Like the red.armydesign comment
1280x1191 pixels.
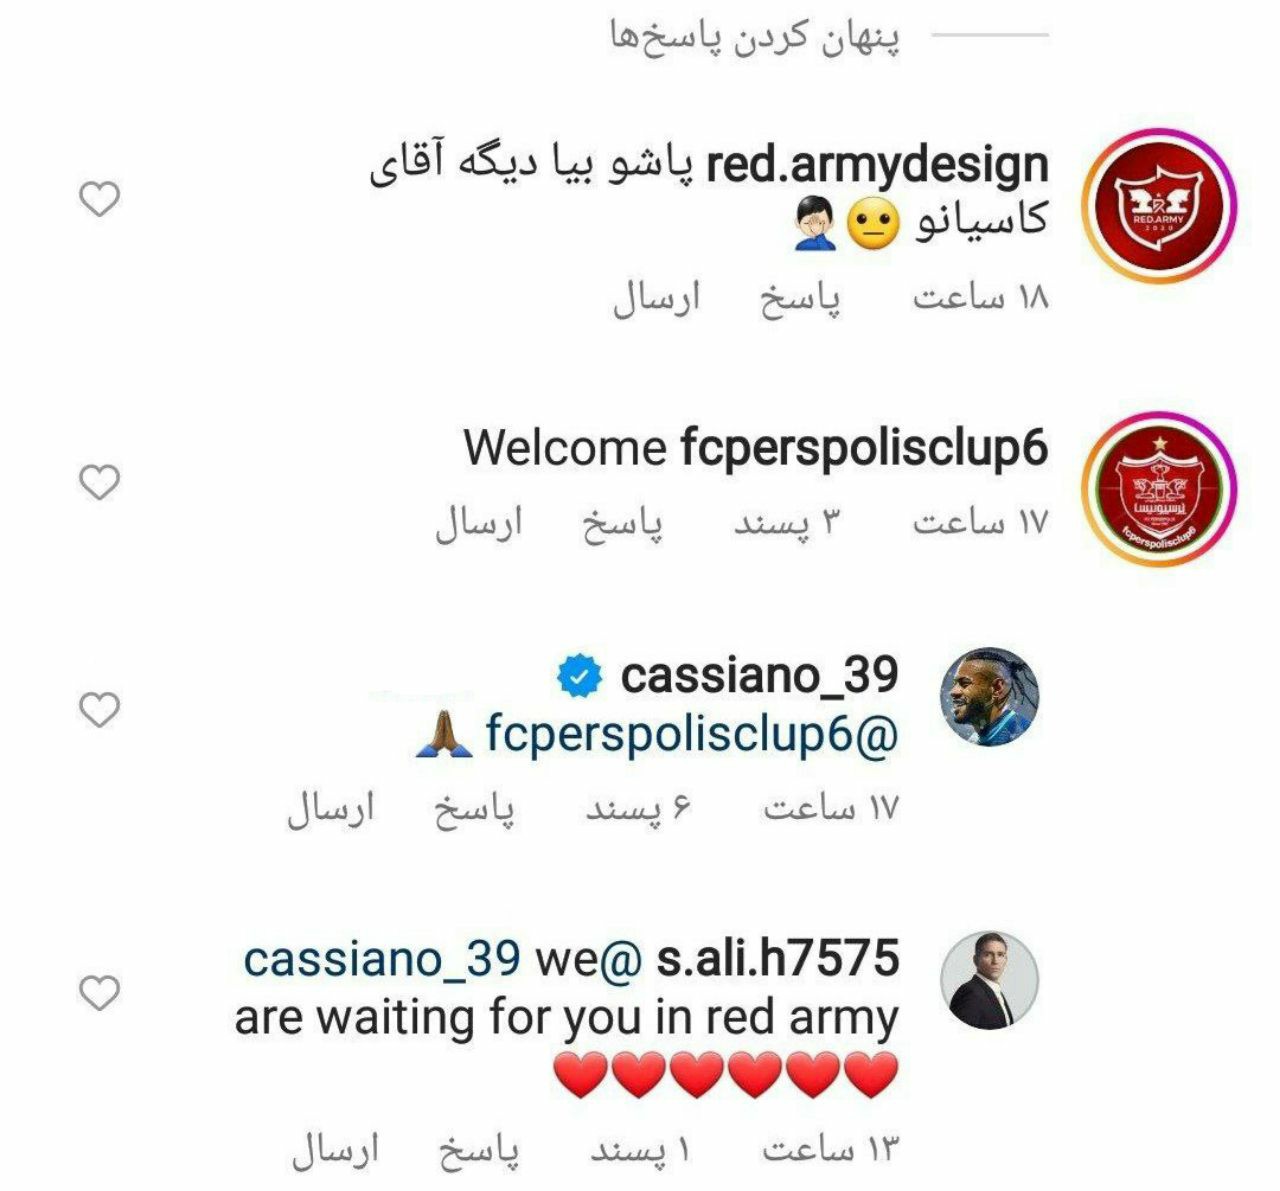pyautogui.click(x=99, y=200)
